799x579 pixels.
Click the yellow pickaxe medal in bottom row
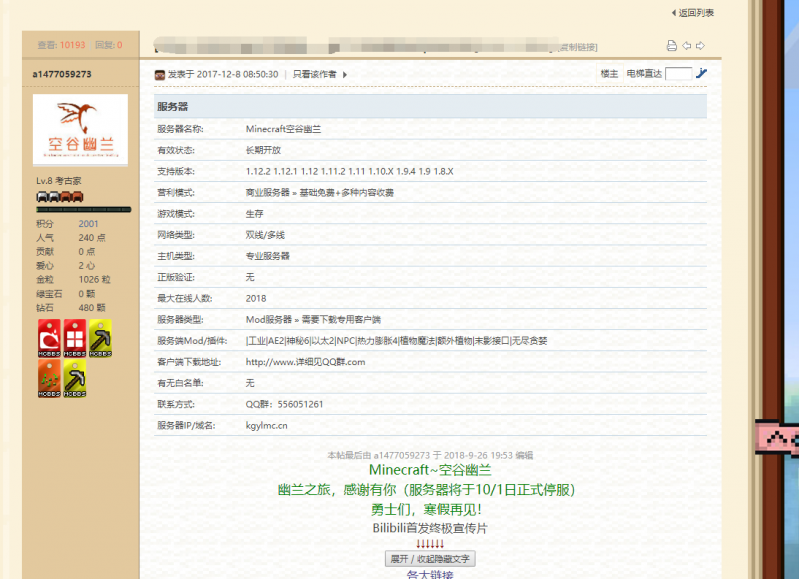pos(74,379)
